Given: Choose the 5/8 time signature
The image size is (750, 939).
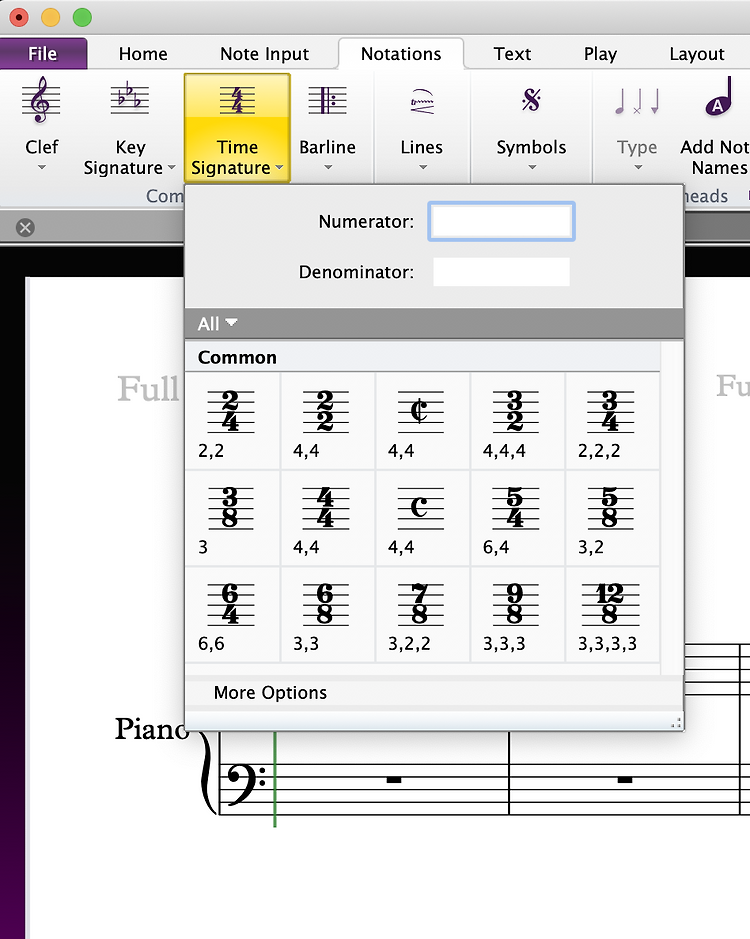Looking at the screenshot, I should [612, 518].
